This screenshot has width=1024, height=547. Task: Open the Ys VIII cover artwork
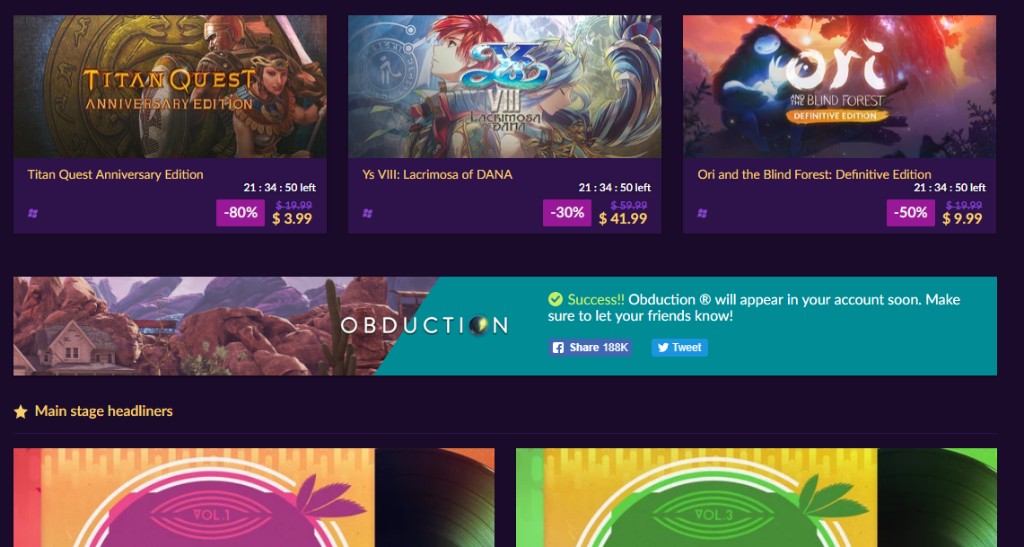point(504,87)
